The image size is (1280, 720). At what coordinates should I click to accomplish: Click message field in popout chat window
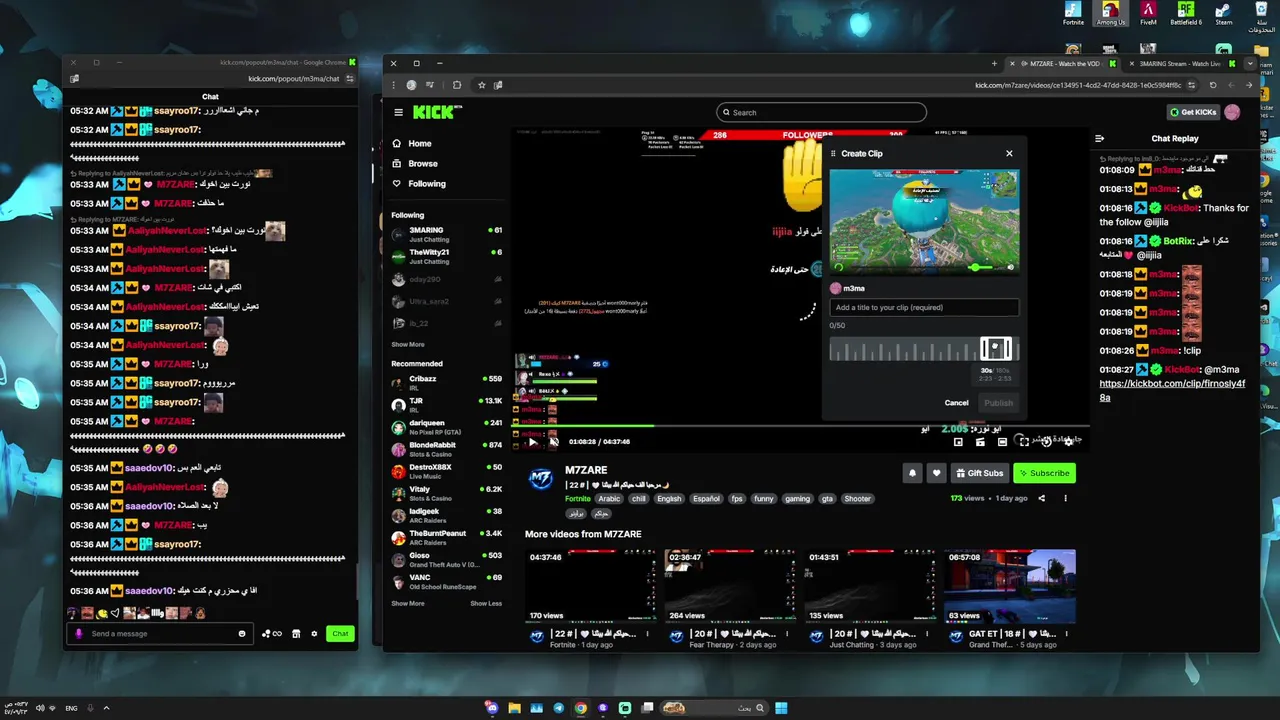pyautogui.click(x=160, y=633)
